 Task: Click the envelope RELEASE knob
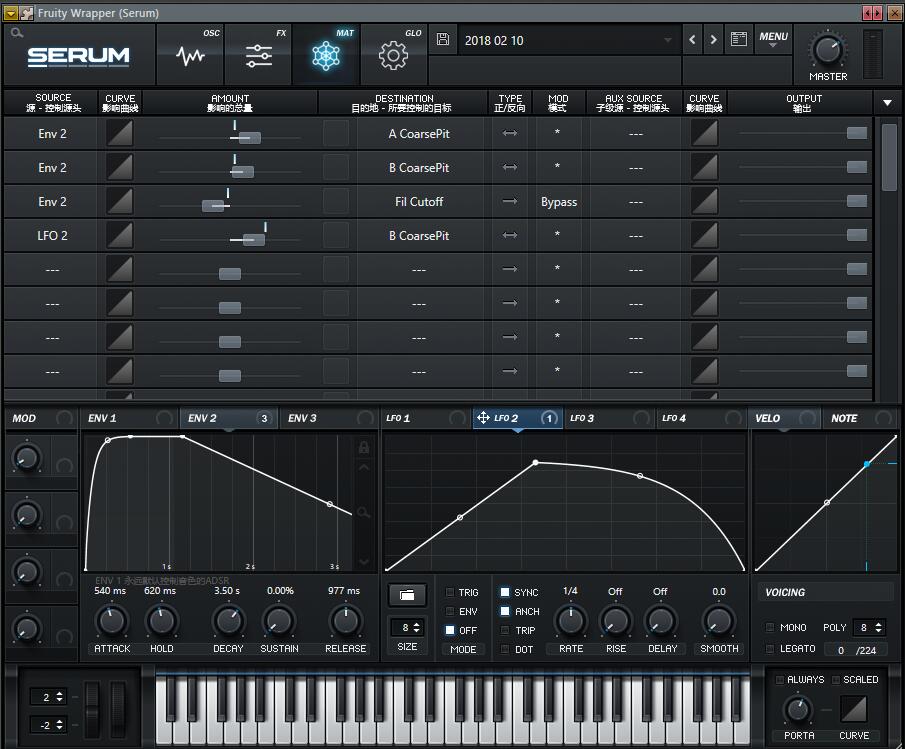tap(346, 621)
